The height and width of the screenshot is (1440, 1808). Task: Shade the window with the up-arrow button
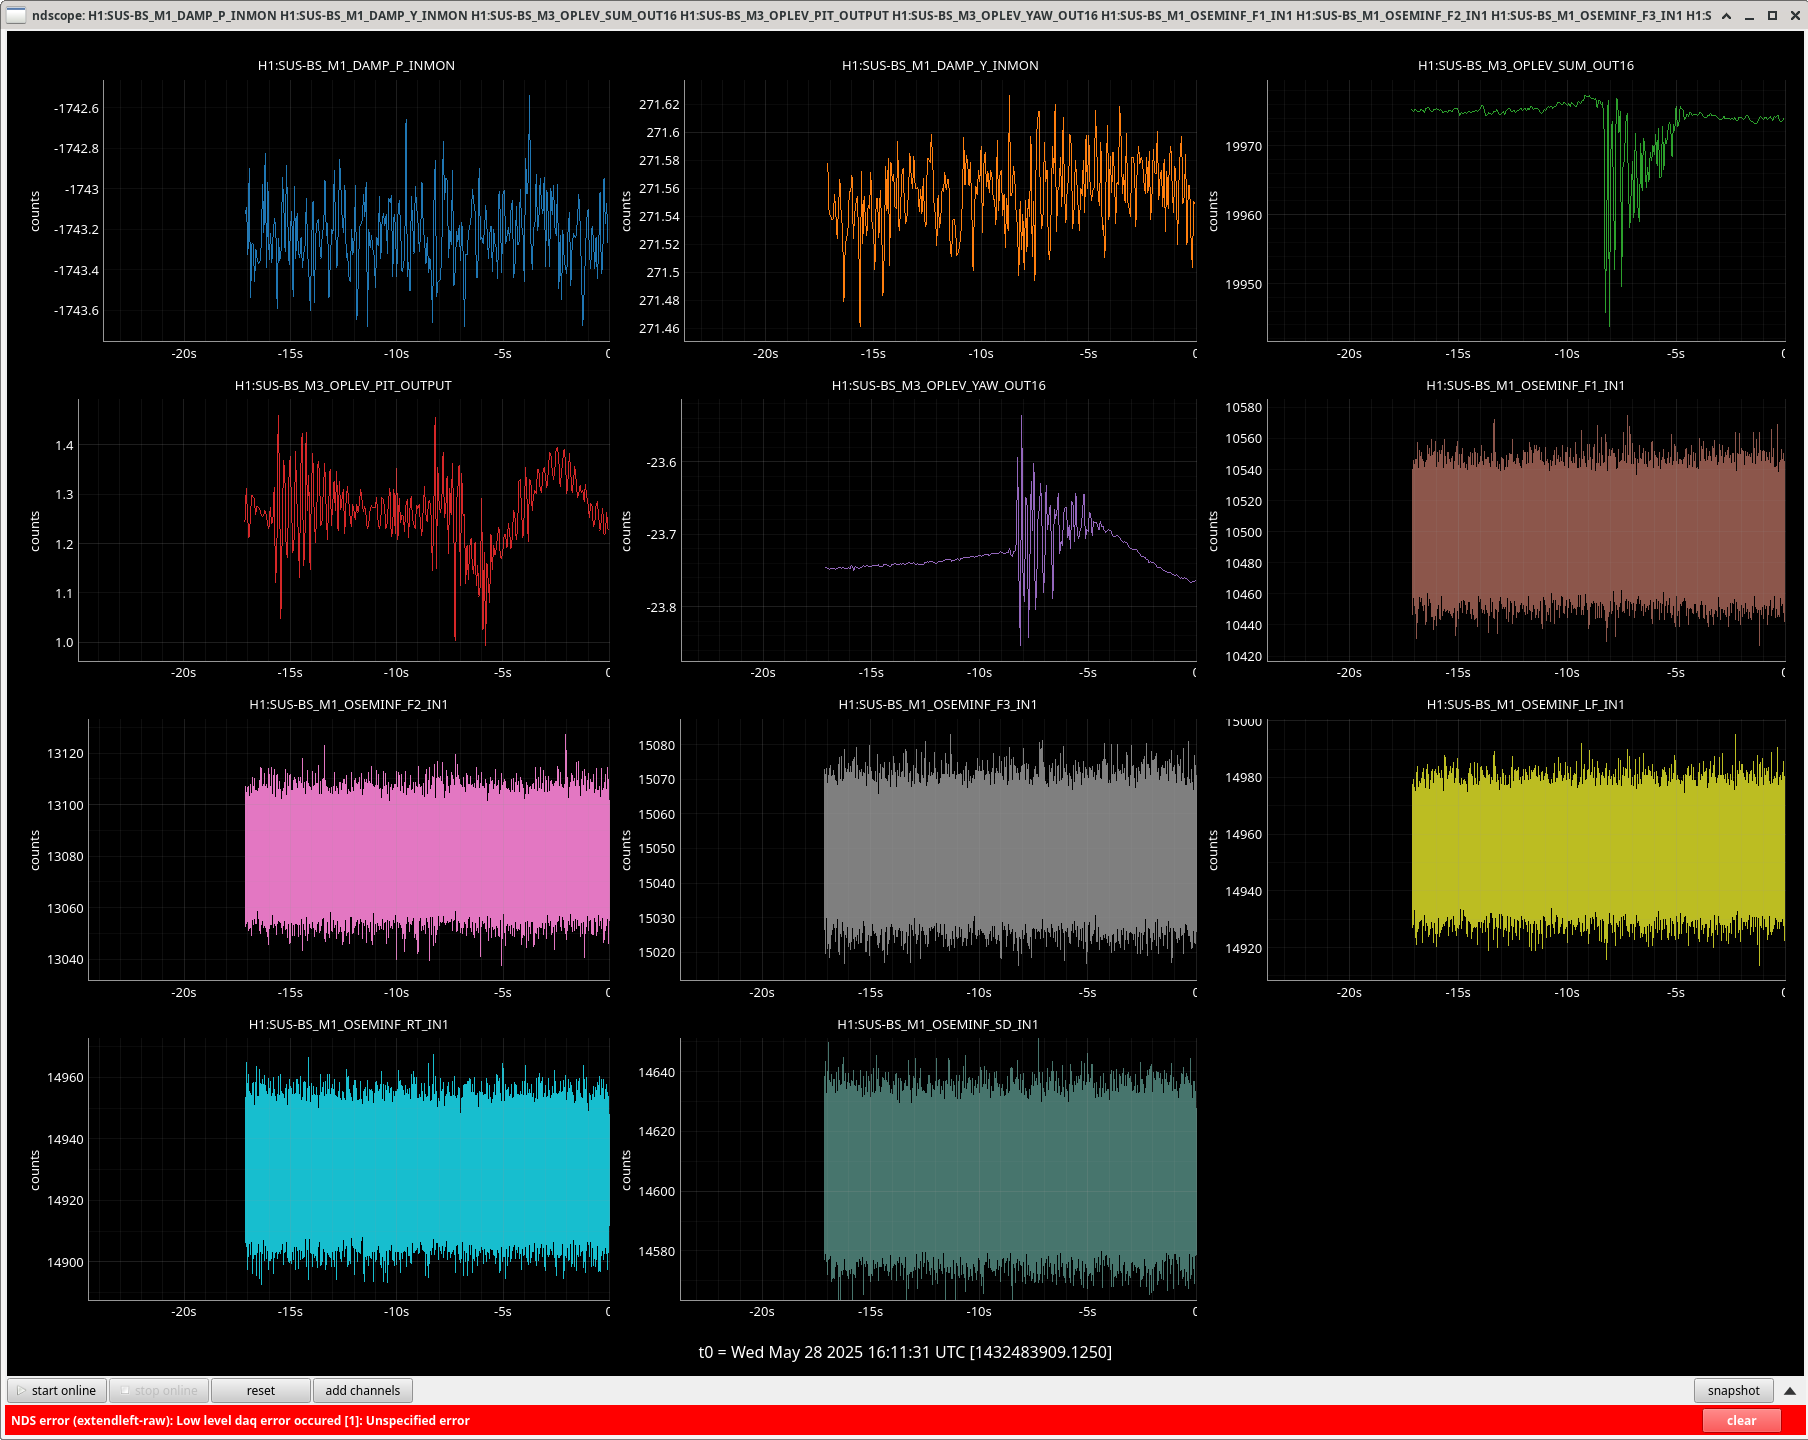point(1726,16)
